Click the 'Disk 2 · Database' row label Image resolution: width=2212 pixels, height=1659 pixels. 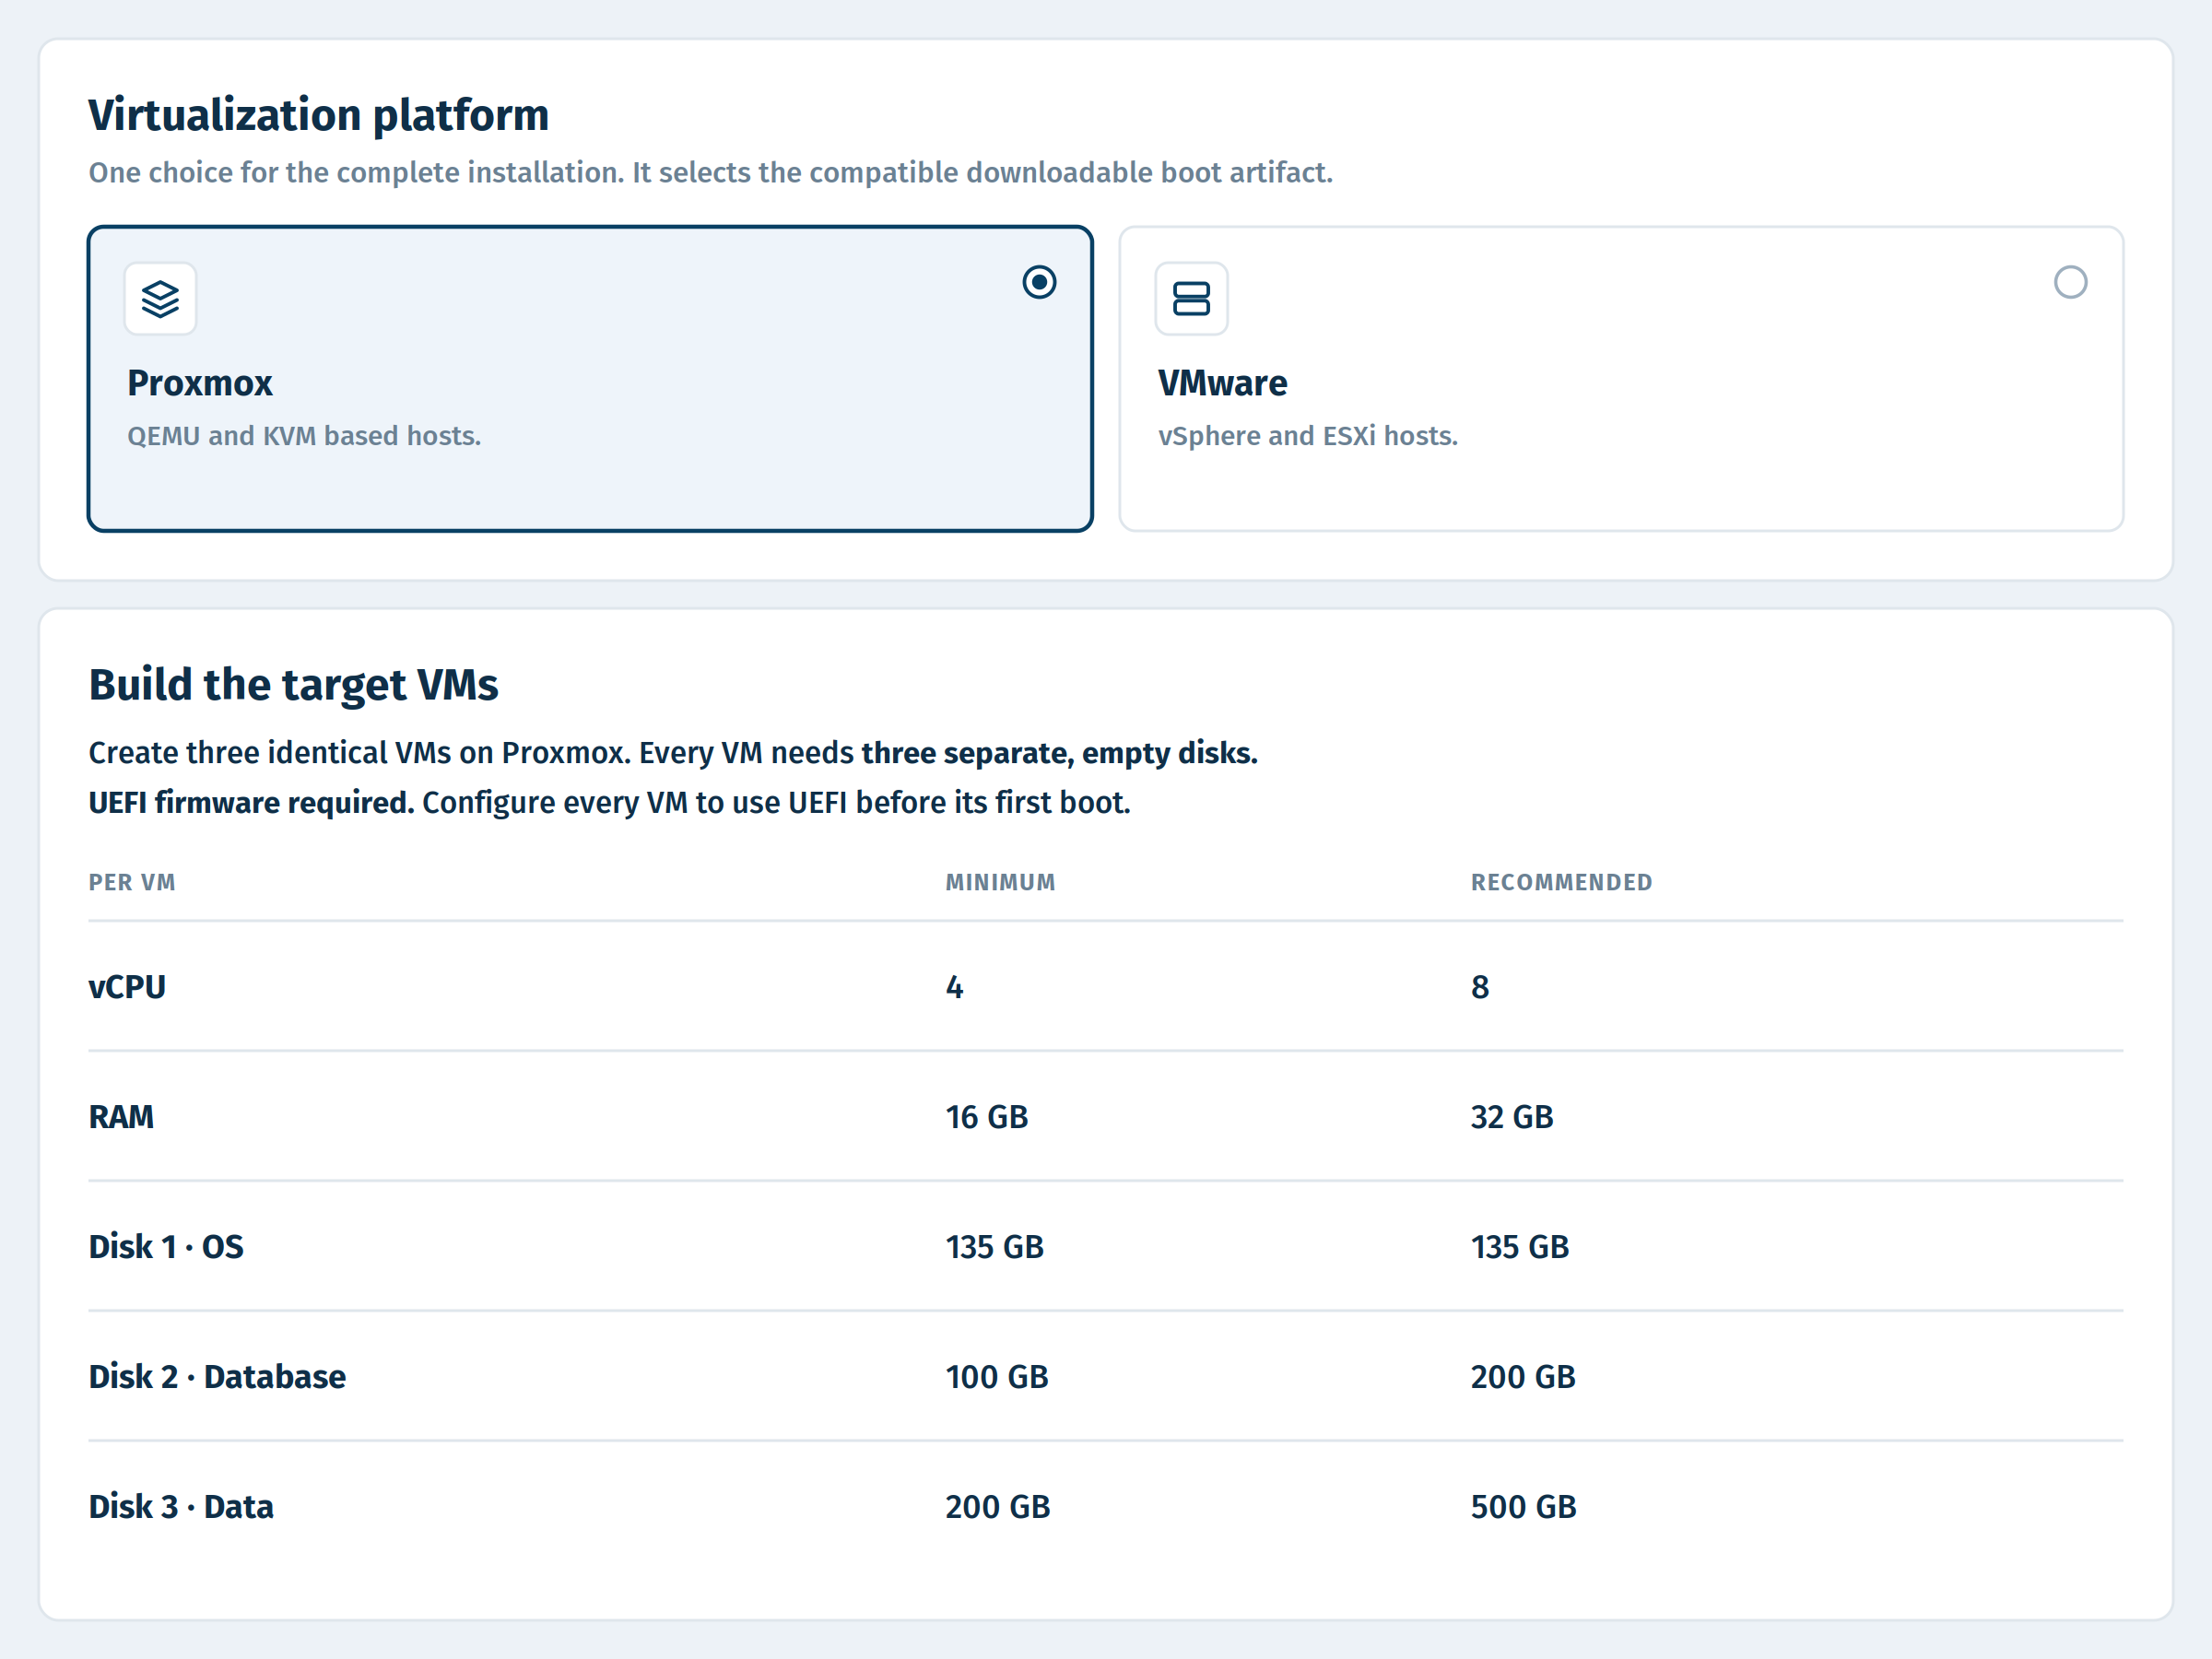click(217, 1377)
